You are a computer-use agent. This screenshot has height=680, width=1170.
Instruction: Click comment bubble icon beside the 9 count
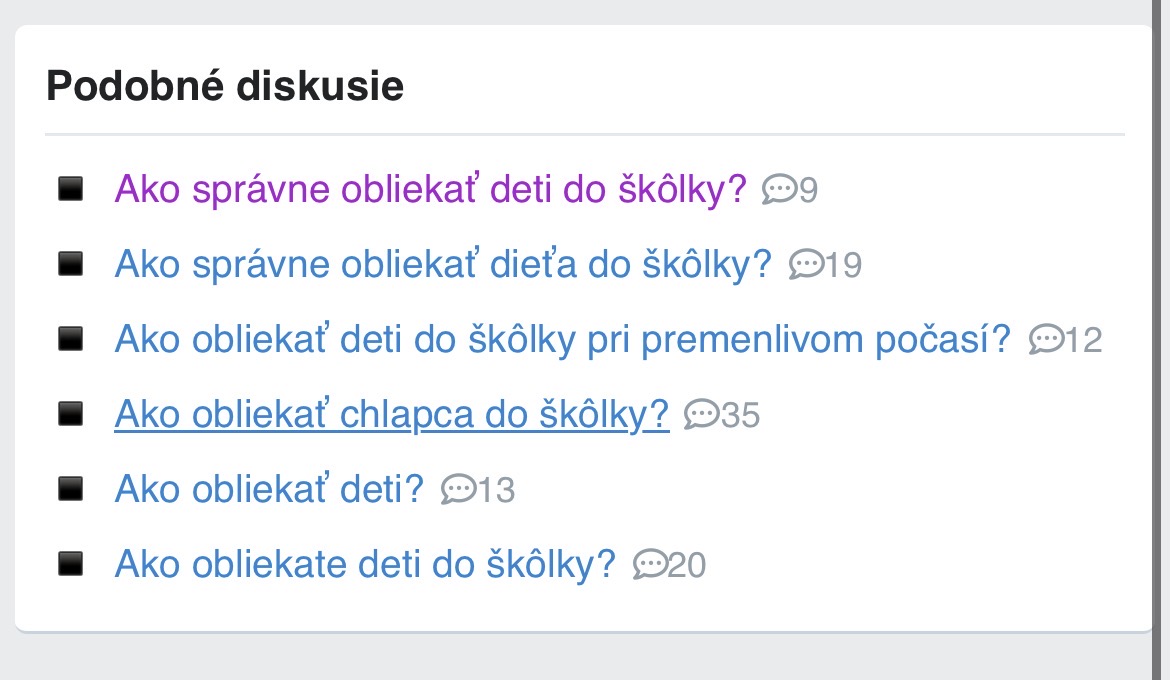pyautogui.click(x=779, y=189)
